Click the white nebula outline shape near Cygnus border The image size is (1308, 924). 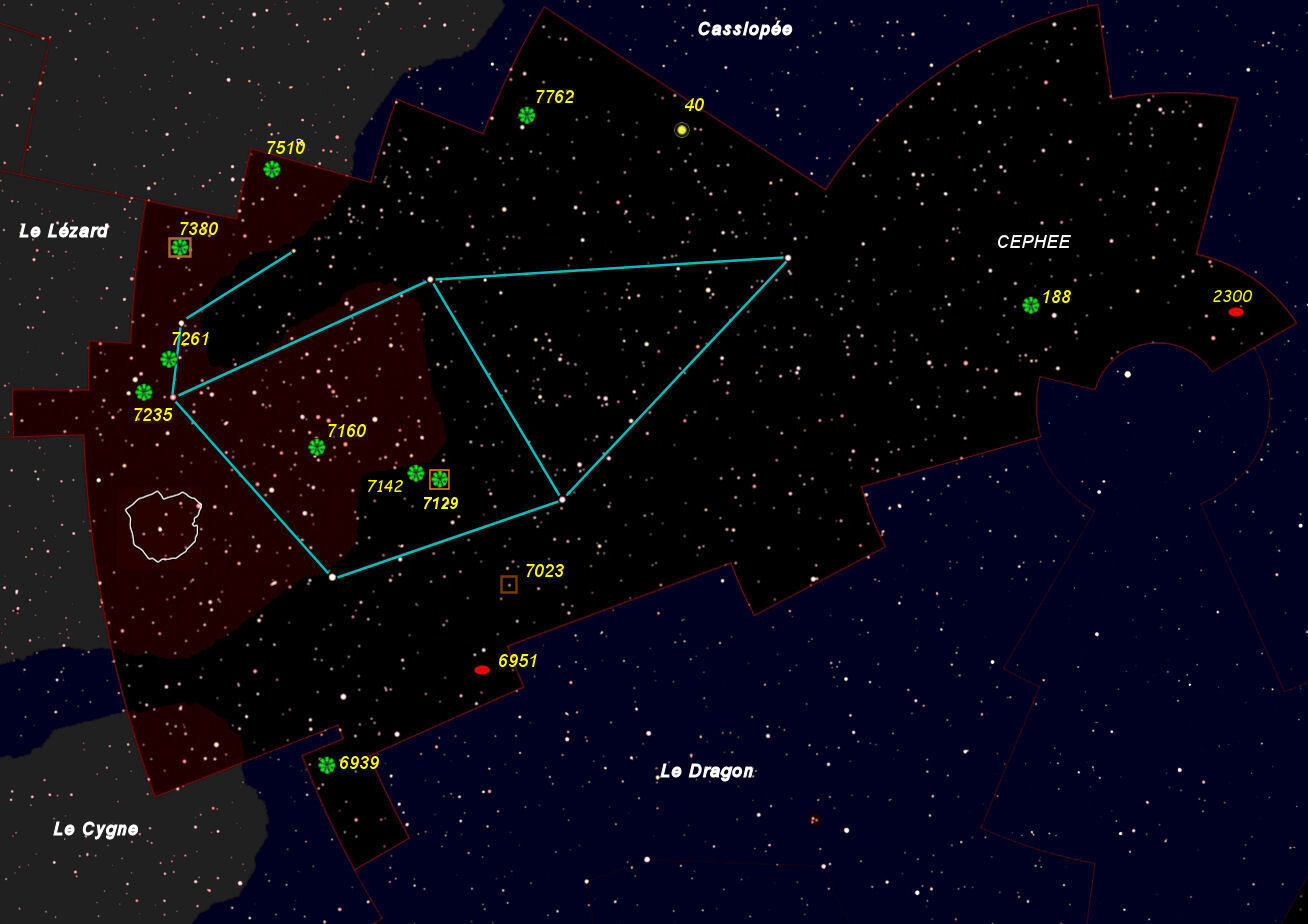point(163,526)
